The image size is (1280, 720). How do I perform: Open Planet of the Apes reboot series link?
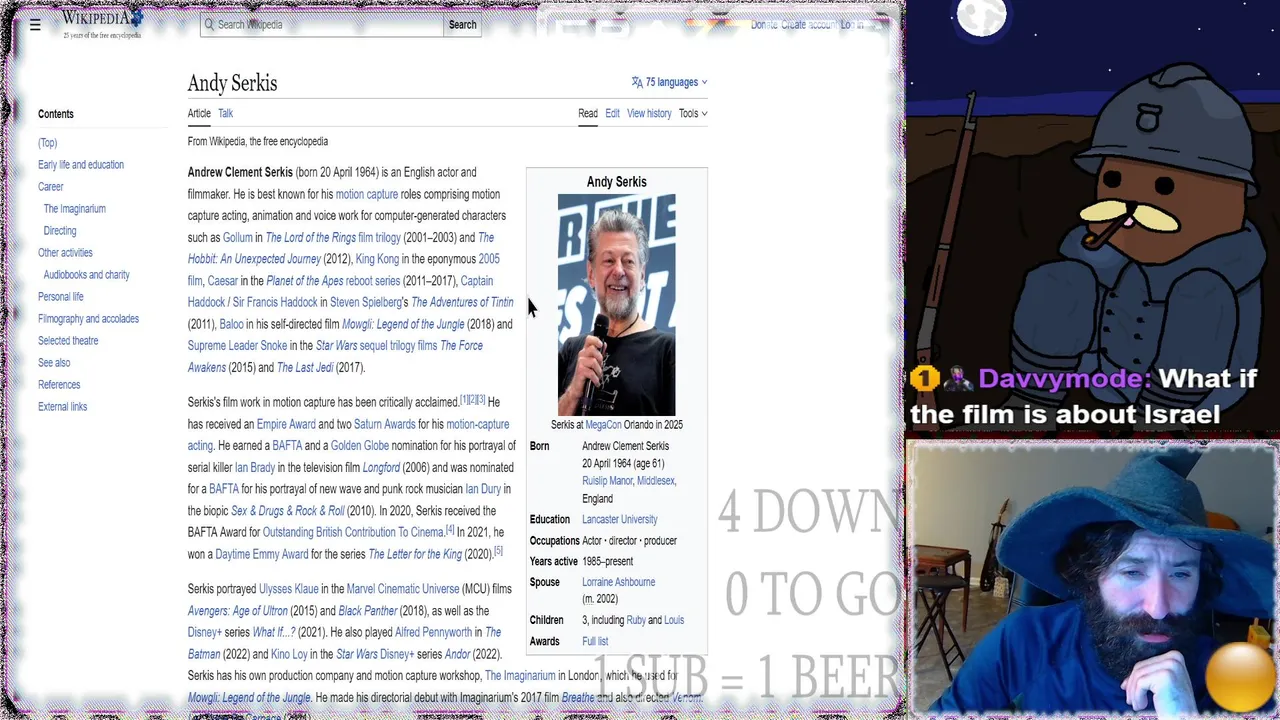pos(333,281)
